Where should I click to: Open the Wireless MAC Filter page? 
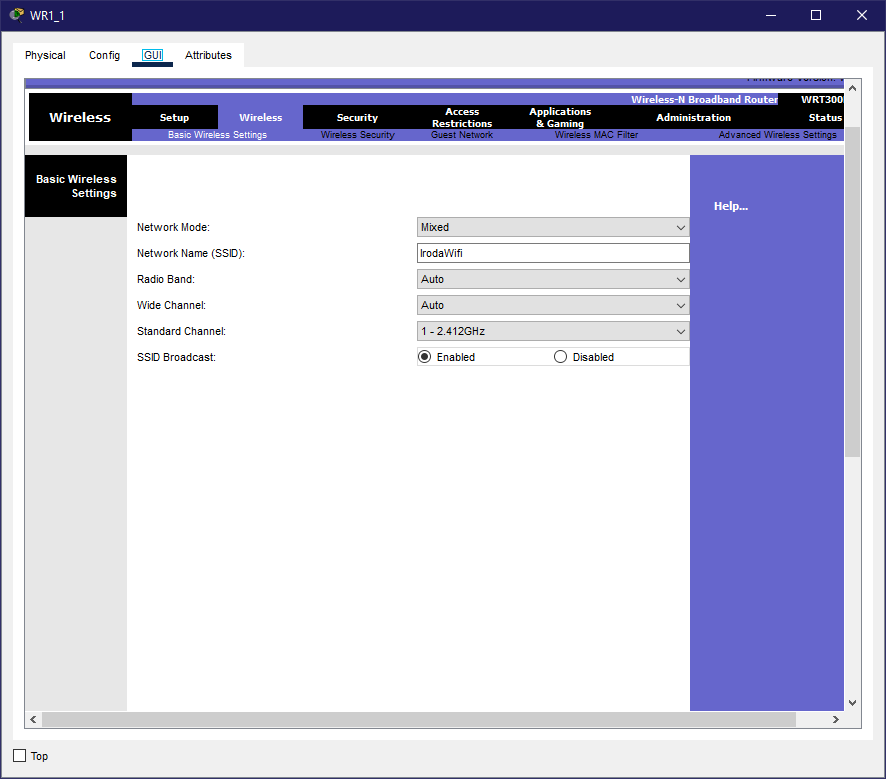tap(596, 135)
